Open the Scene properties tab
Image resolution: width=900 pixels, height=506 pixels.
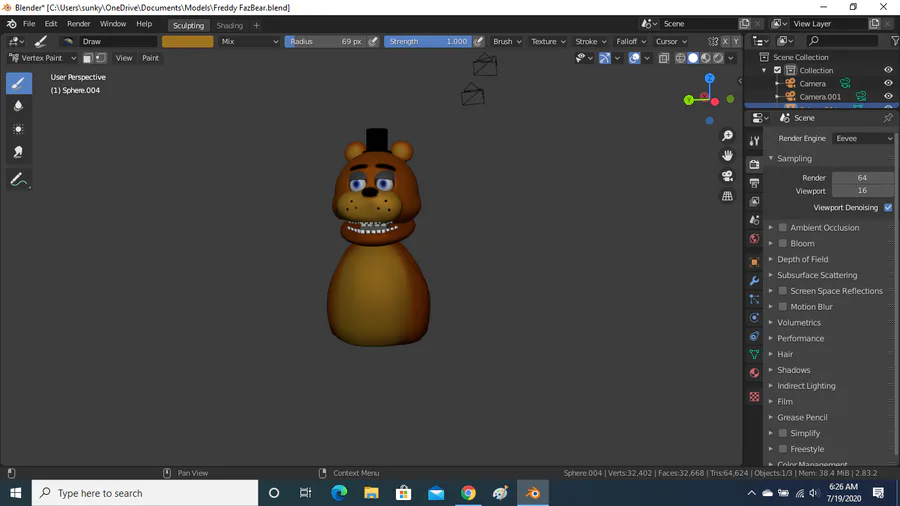754,220
